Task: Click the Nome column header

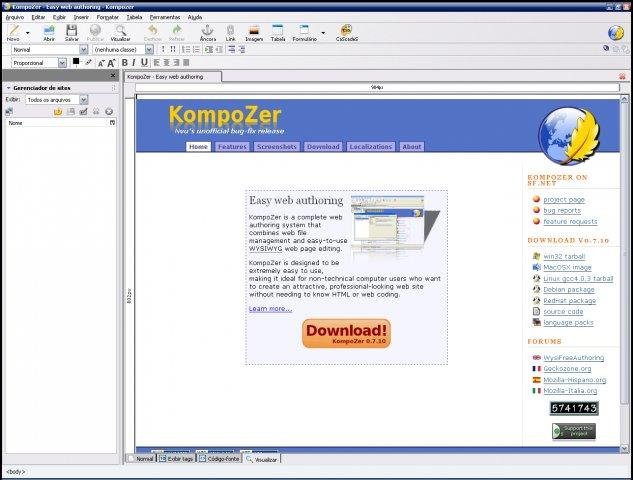Action: point(59,123)
